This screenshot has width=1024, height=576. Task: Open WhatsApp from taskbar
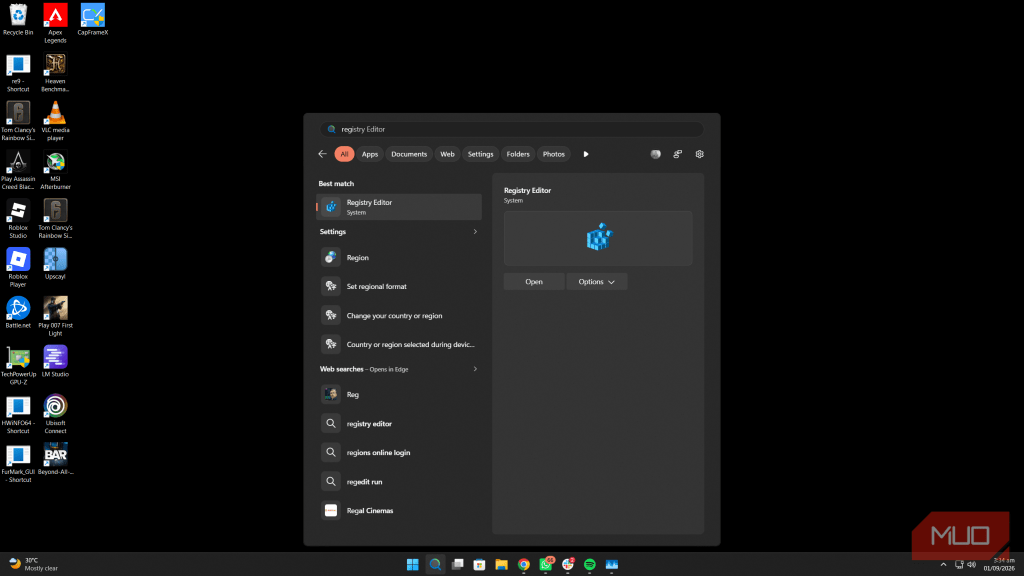546,564
